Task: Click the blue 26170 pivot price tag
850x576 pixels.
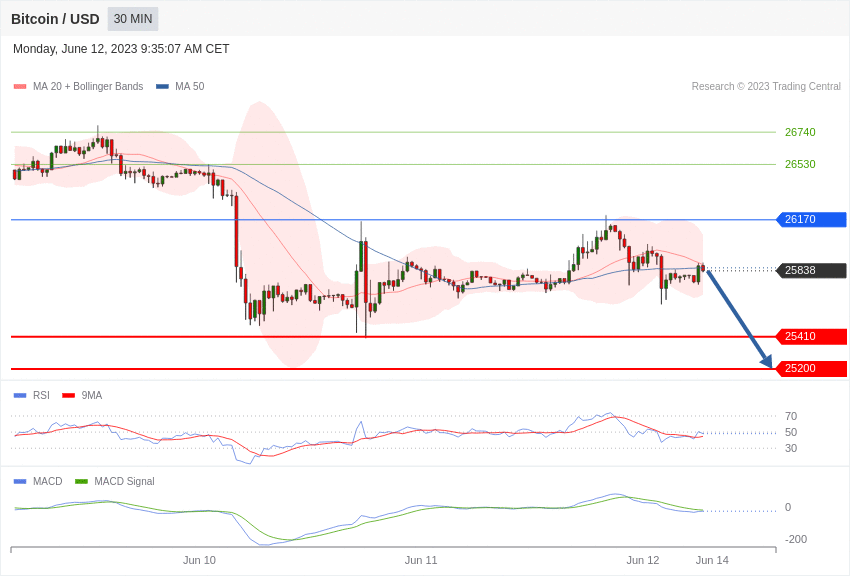Action: tap(812, 219)
